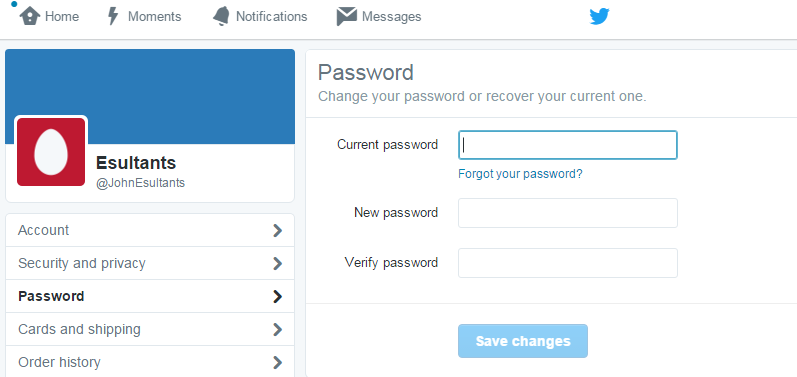Open Security and privacy settings
Screen dimensions: 797x377
(150, 263)
